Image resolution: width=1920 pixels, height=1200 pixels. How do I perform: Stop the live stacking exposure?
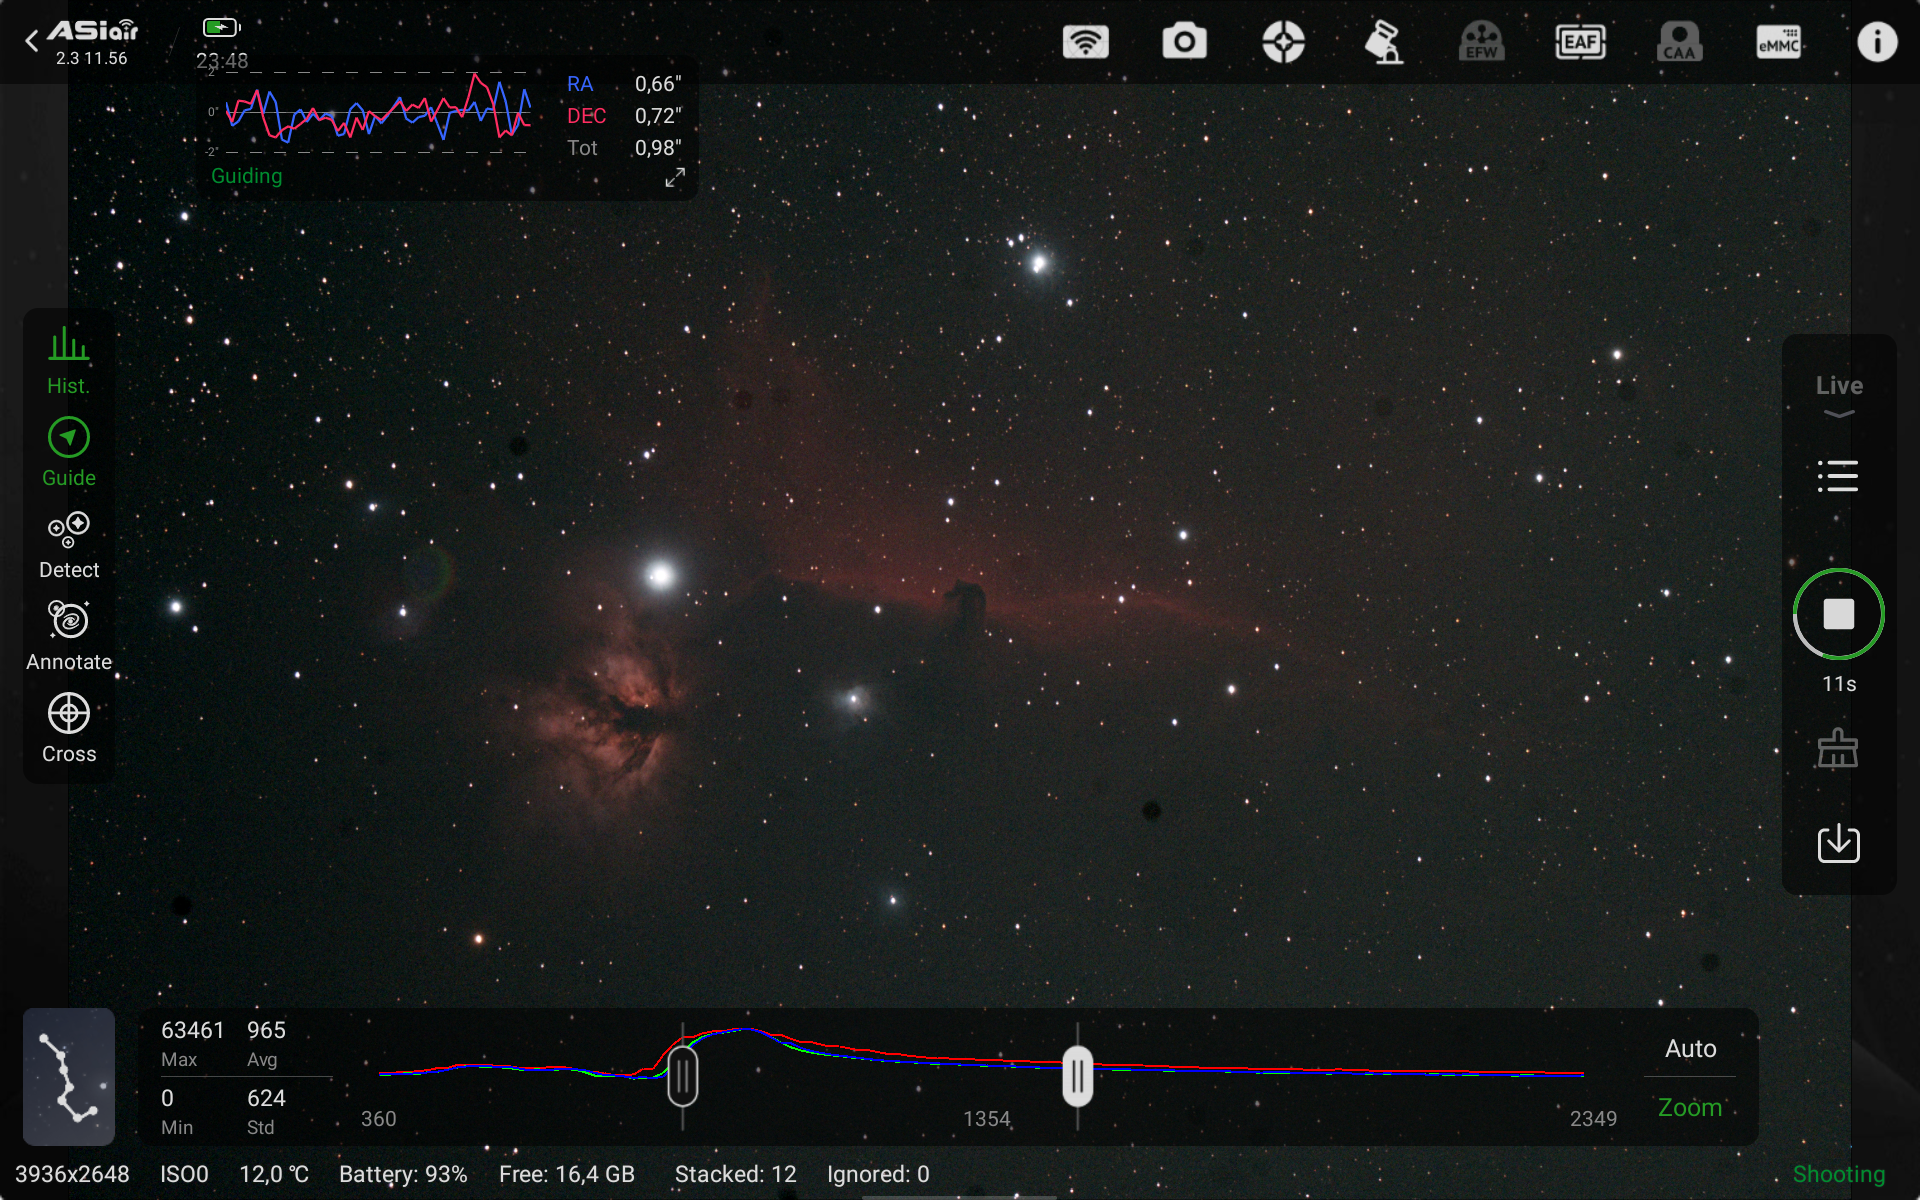pos(1838,614)
